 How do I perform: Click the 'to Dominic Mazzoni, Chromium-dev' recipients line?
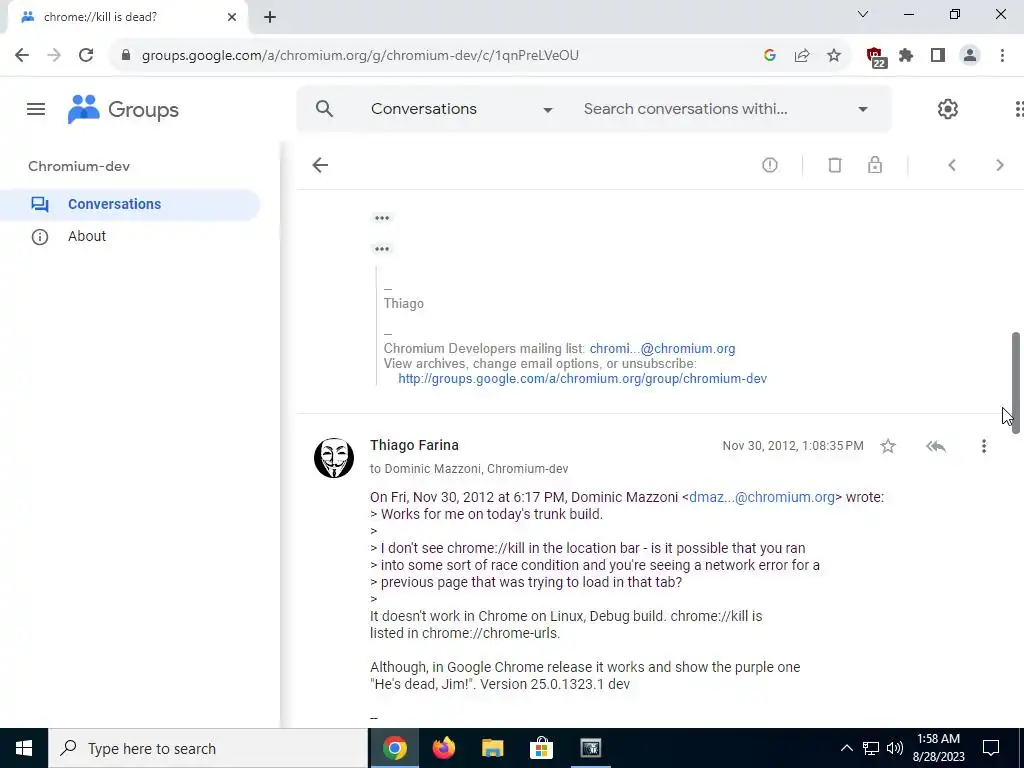click(x=469, y=469)
